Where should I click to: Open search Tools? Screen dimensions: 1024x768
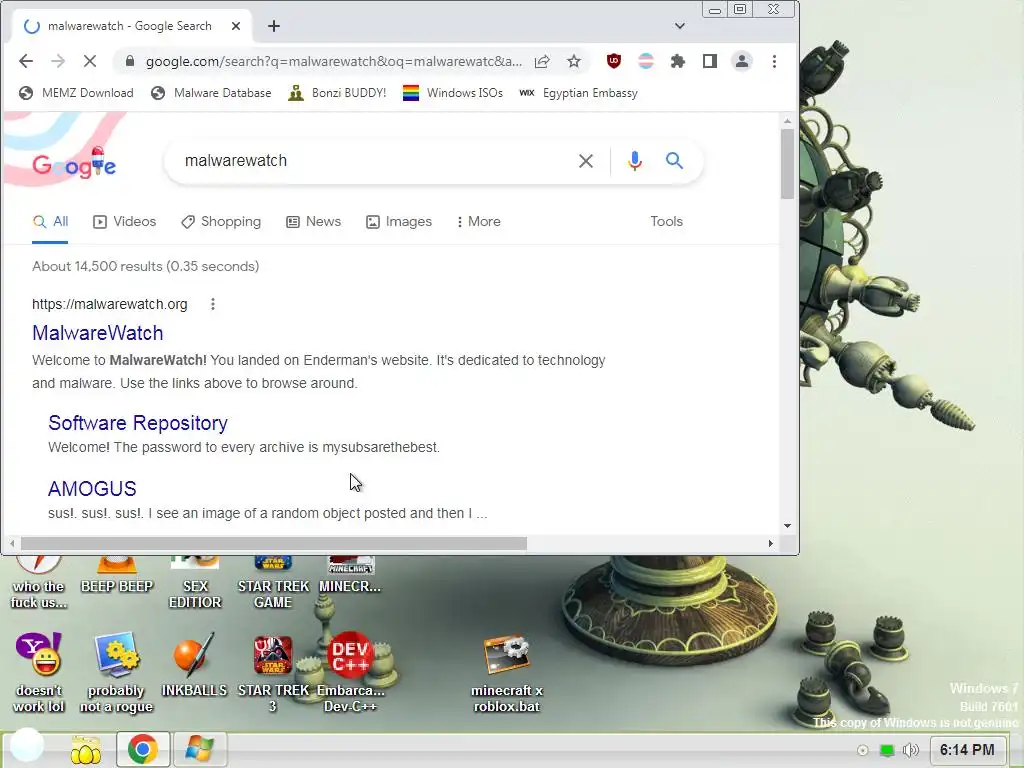[x=666, y=221]
